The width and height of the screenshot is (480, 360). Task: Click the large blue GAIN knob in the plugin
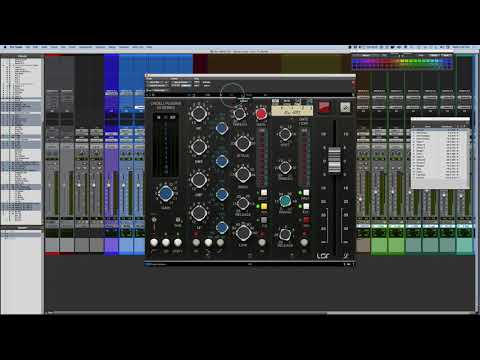click(x=166, y=193)
